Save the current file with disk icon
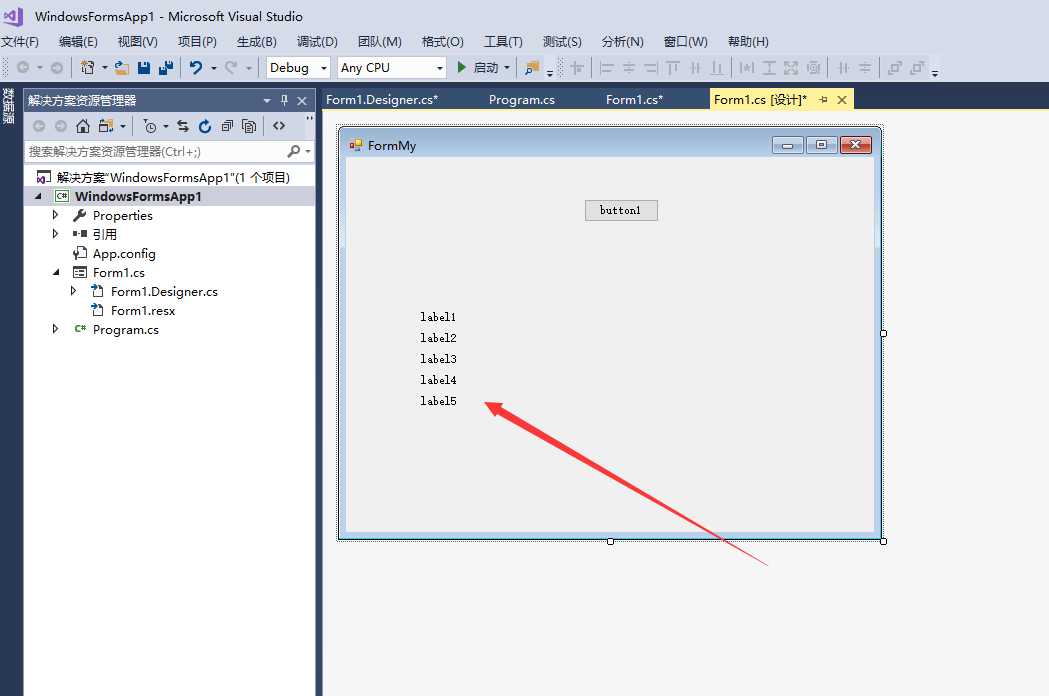Viewport: 1049px width, 696px height. click(144, 68)
